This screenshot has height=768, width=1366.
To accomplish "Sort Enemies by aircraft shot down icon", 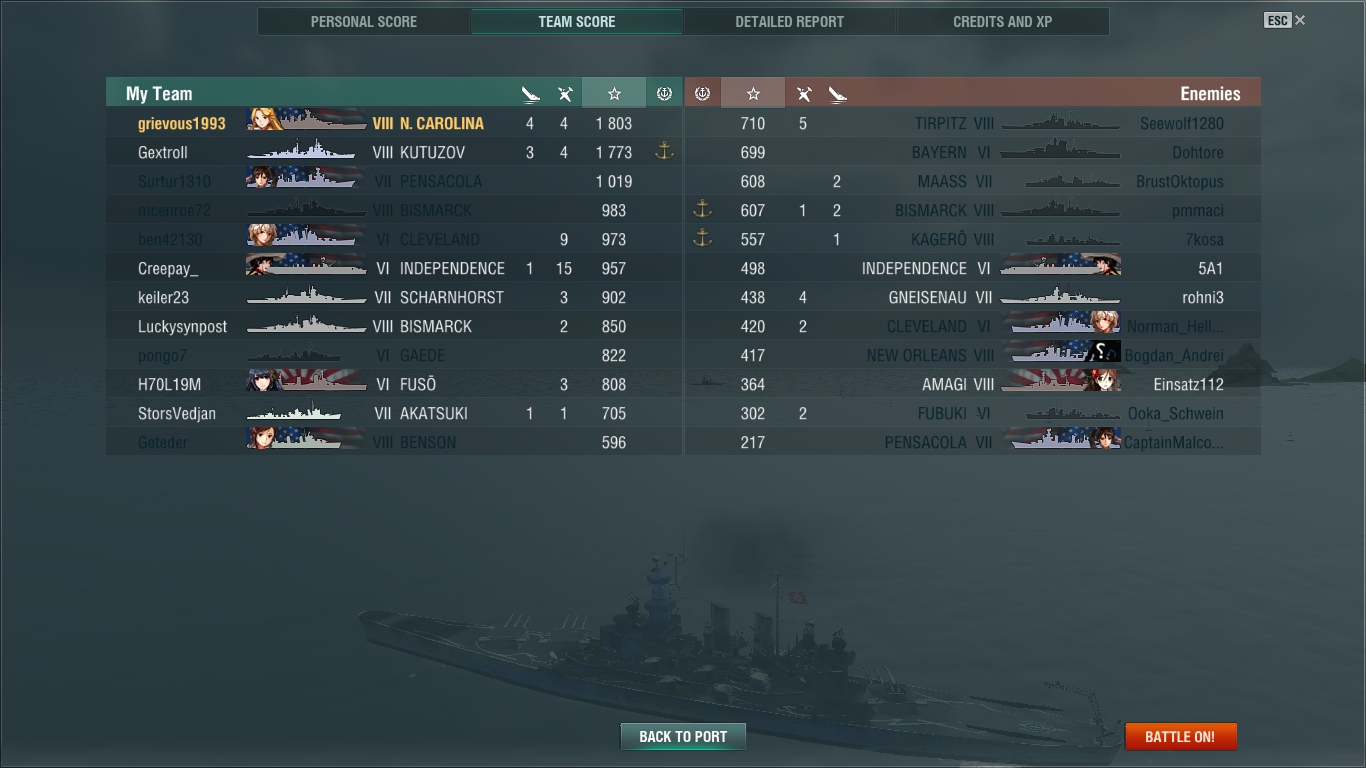I will pos(803,94).
